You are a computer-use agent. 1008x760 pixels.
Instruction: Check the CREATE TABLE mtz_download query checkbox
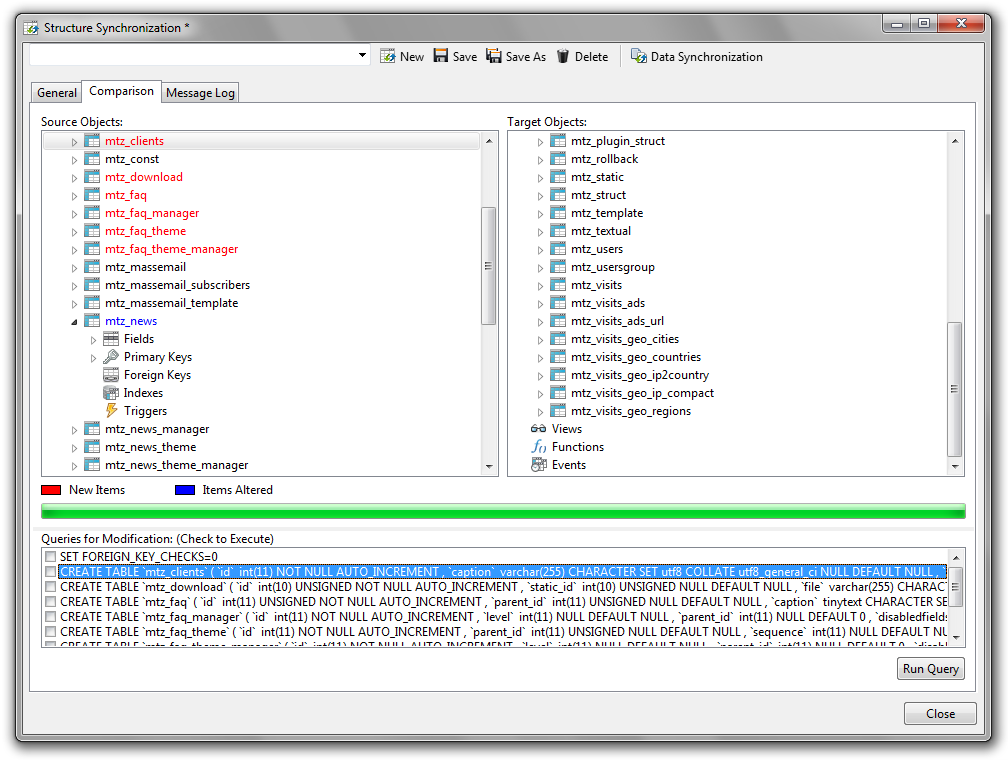(50, 586)
